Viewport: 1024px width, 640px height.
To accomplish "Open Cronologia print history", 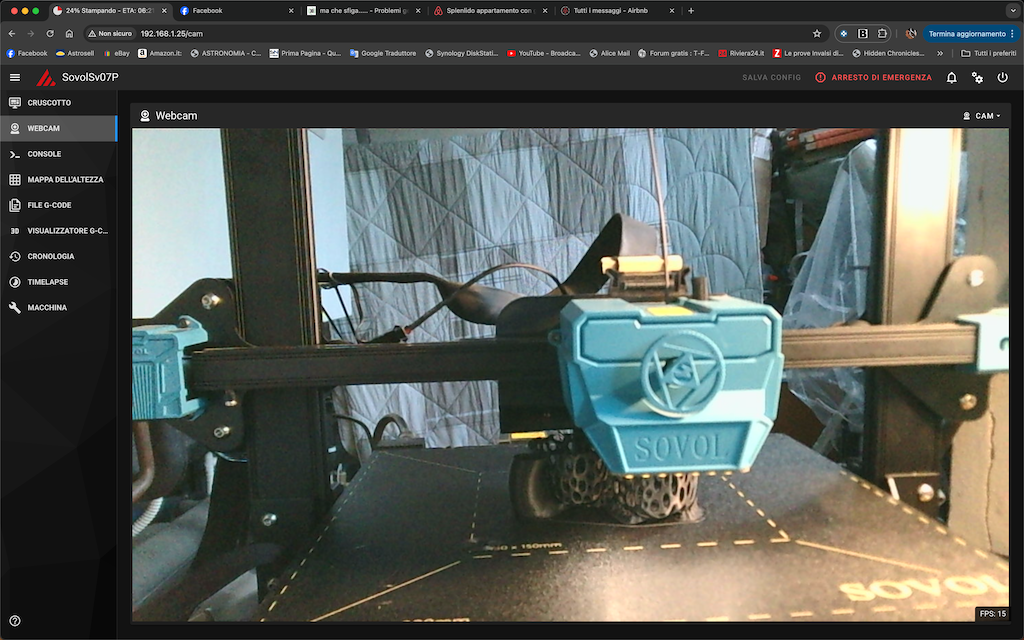I will pyautogui.click(x=50, y=256).
